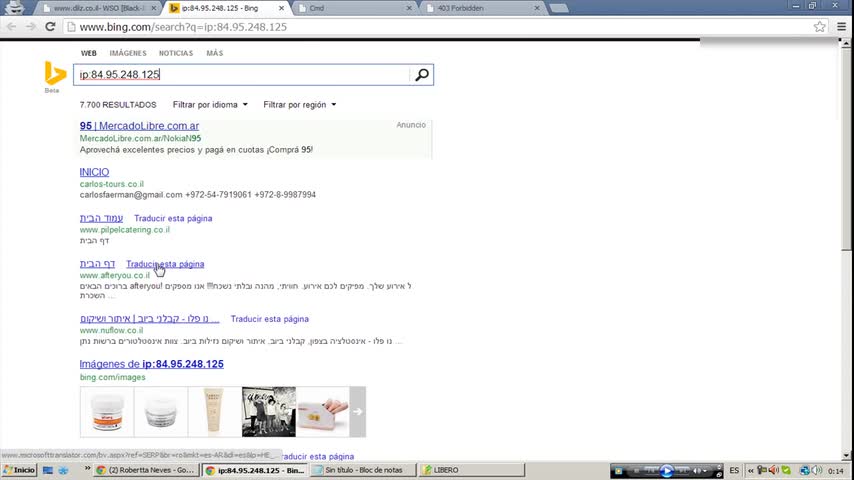Viewport: 854px width, 480px height.
Task: Translate the afteryou.co.il result page
Action: (165, 264)
